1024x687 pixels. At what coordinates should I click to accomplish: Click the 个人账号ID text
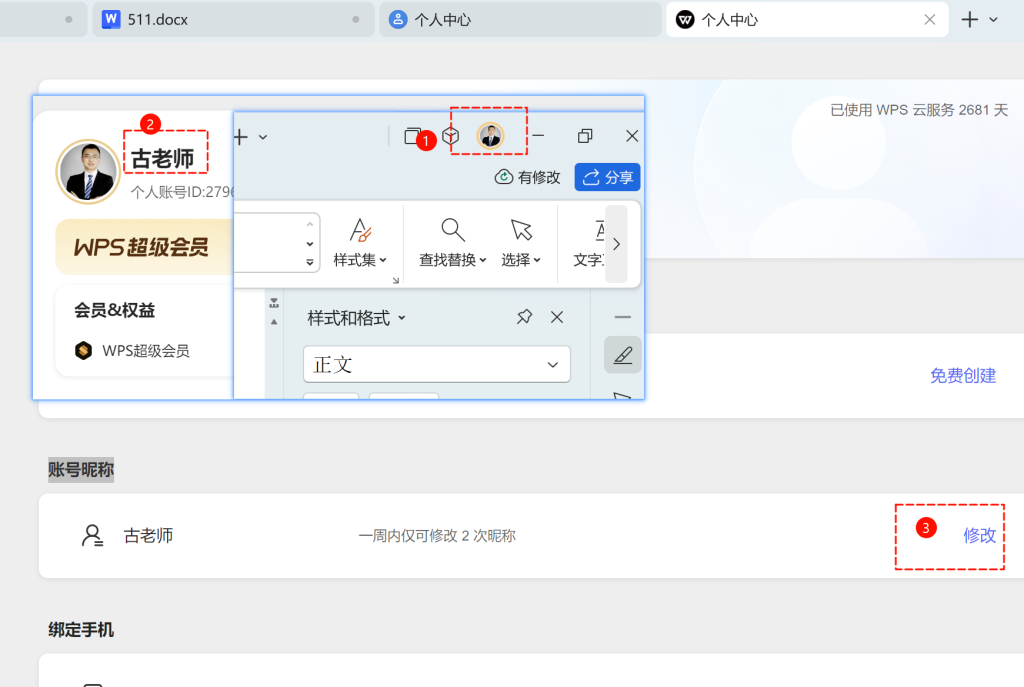(x=182, y=192)
